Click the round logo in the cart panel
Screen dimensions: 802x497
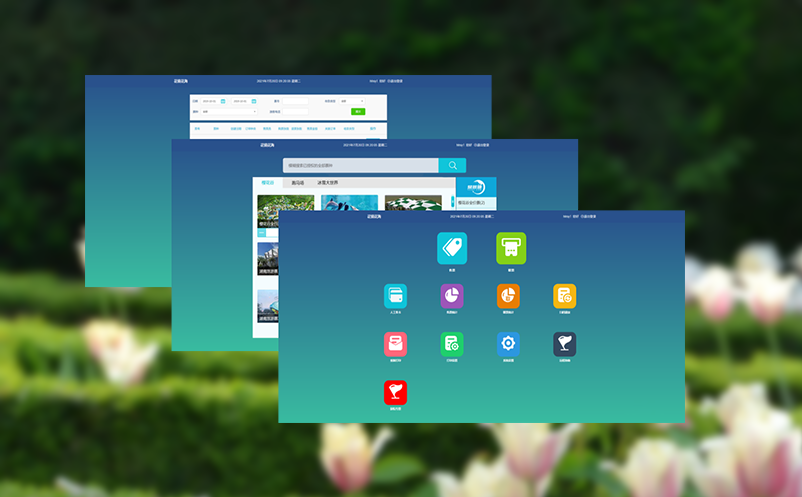tap(476, 187)
